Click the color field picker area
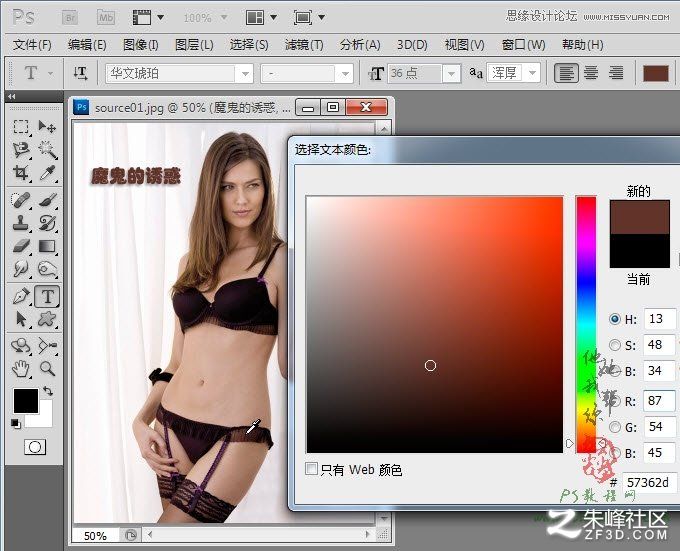Image resolution: width=680 pixels, height=551 pixels. point(435,325)
